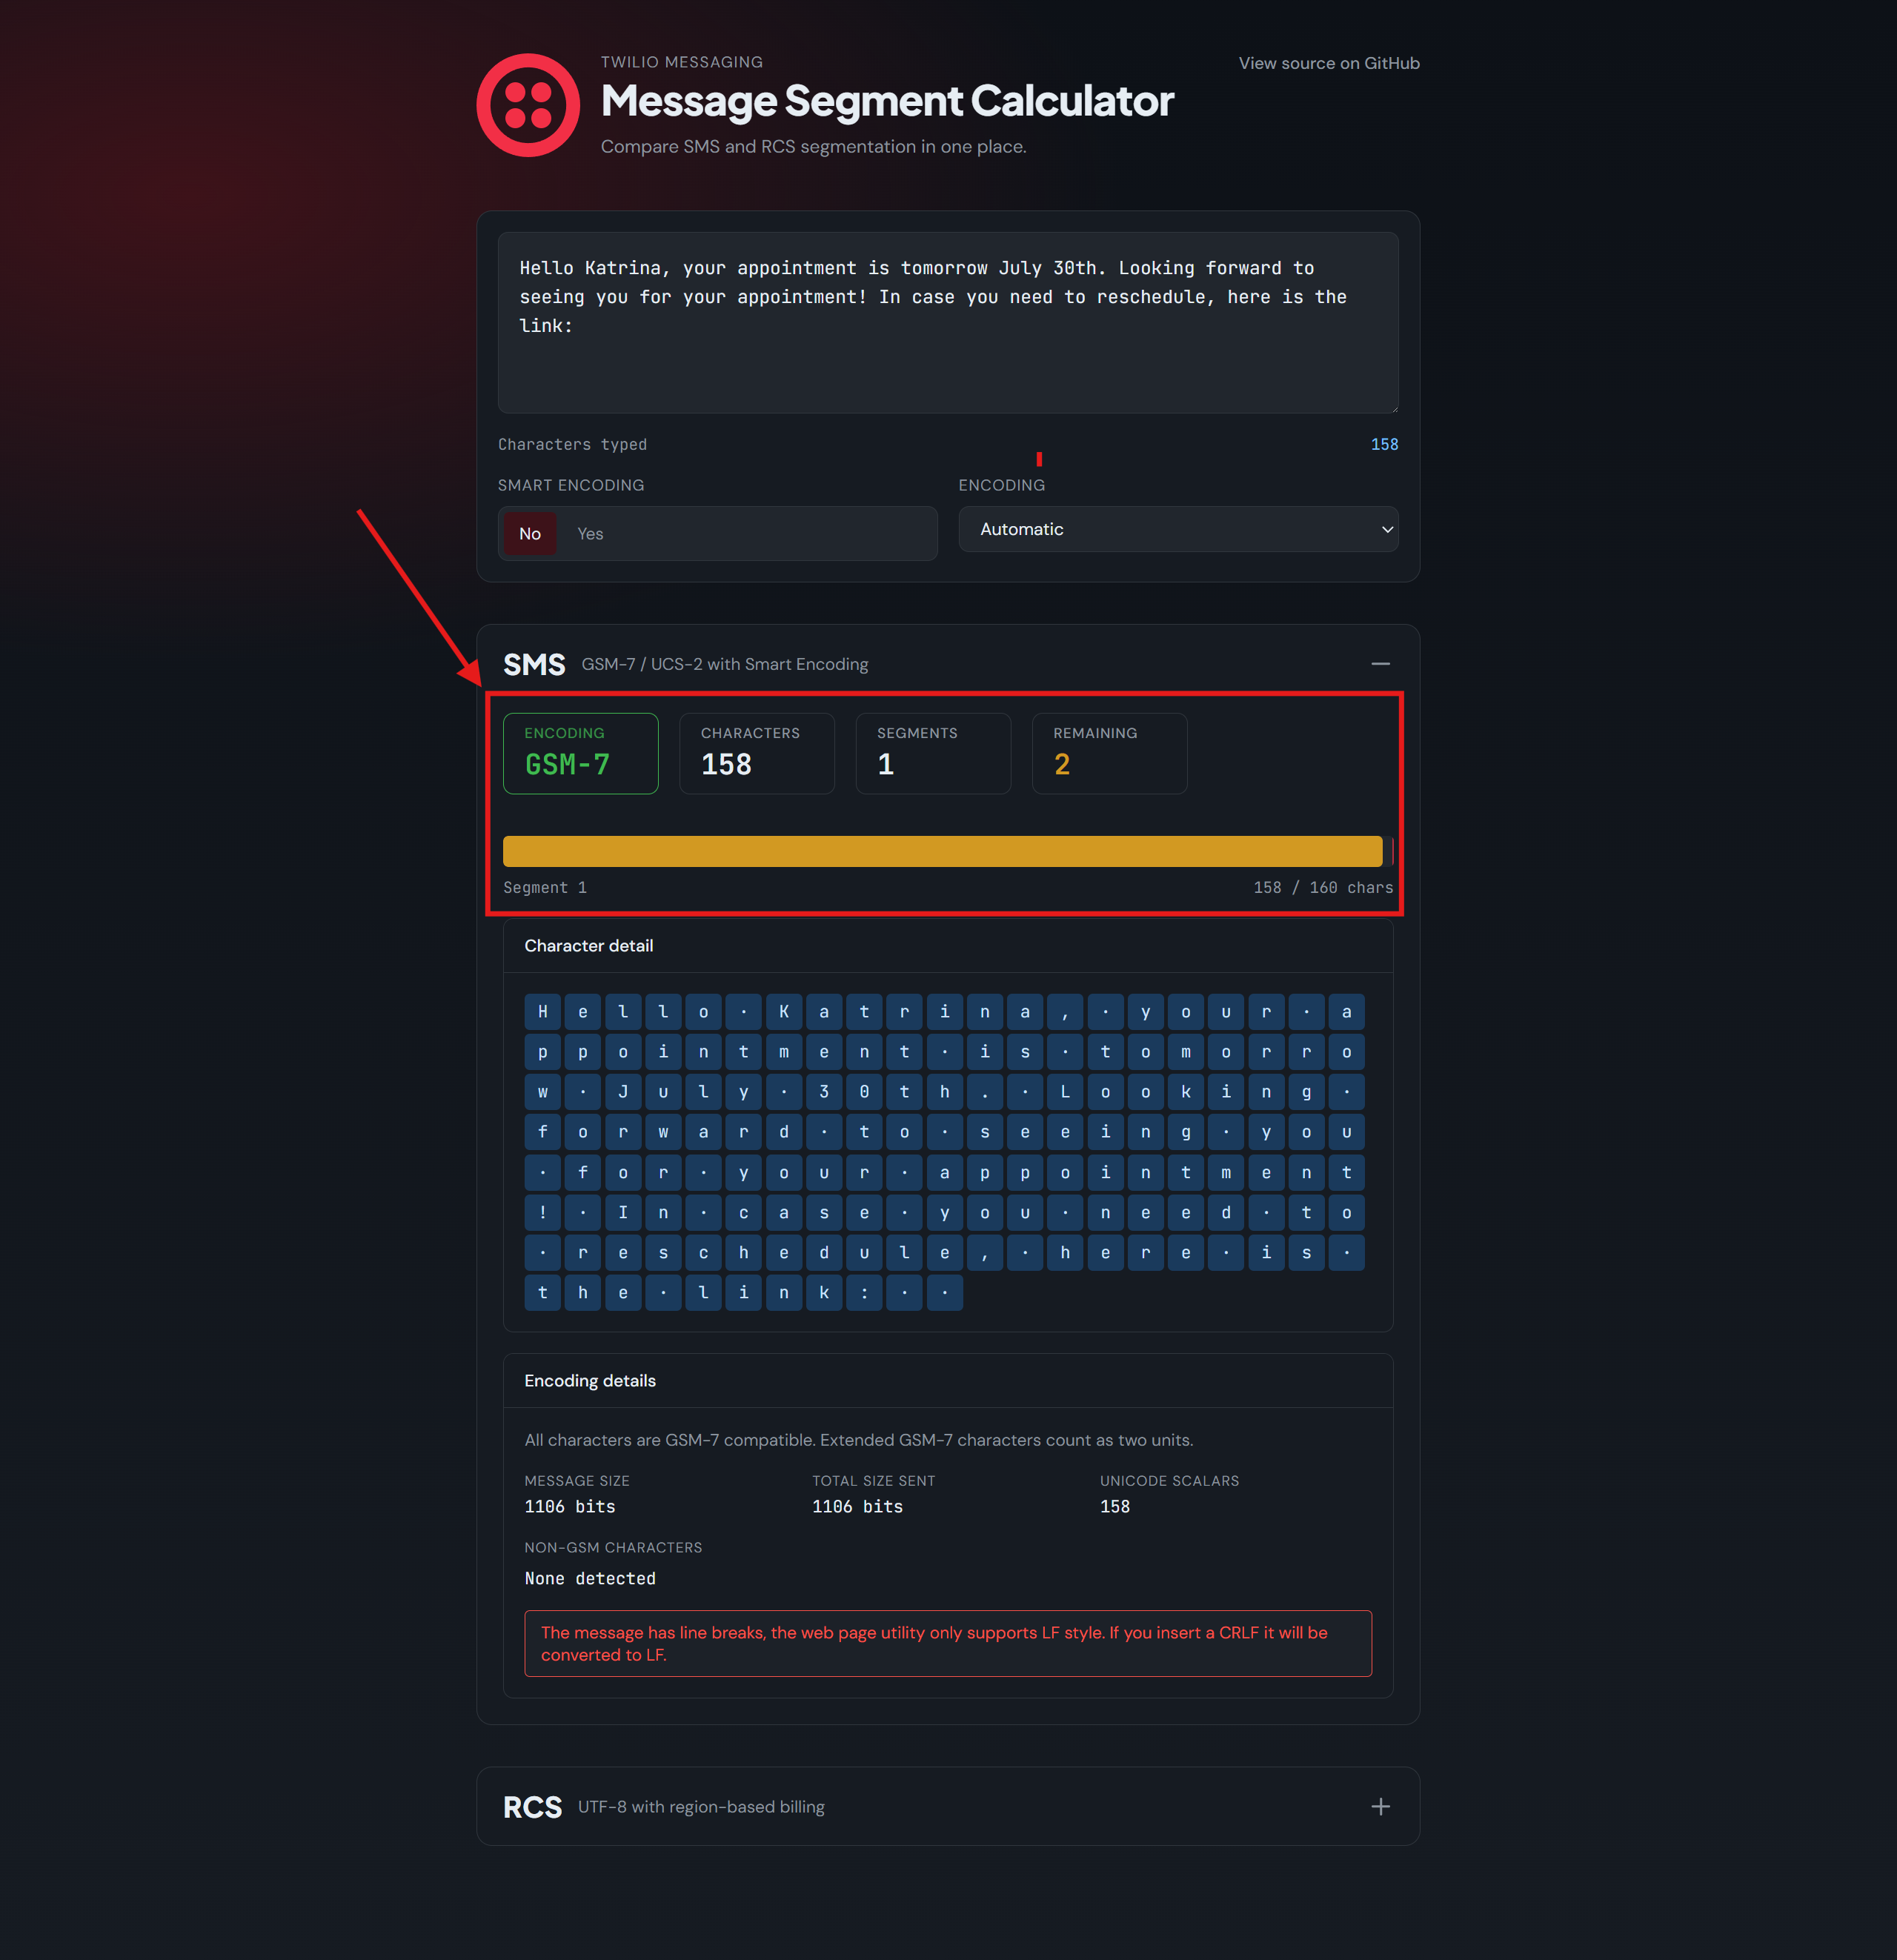Image resolution: width=1897 pixels, height=1960 pixels.
Task: Select No for Smart Encoding
Action: pyautogui.click(x=529, y=534)
